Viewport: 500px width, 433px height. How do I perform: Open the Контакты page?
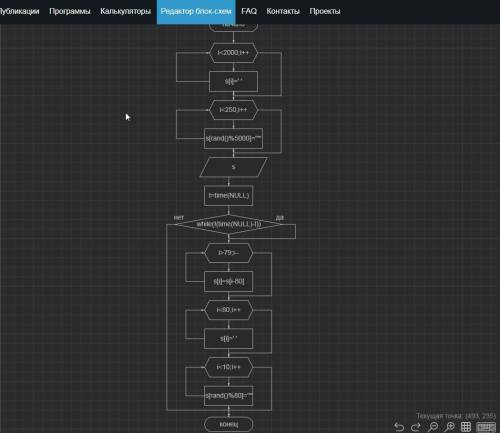(283, 11)
